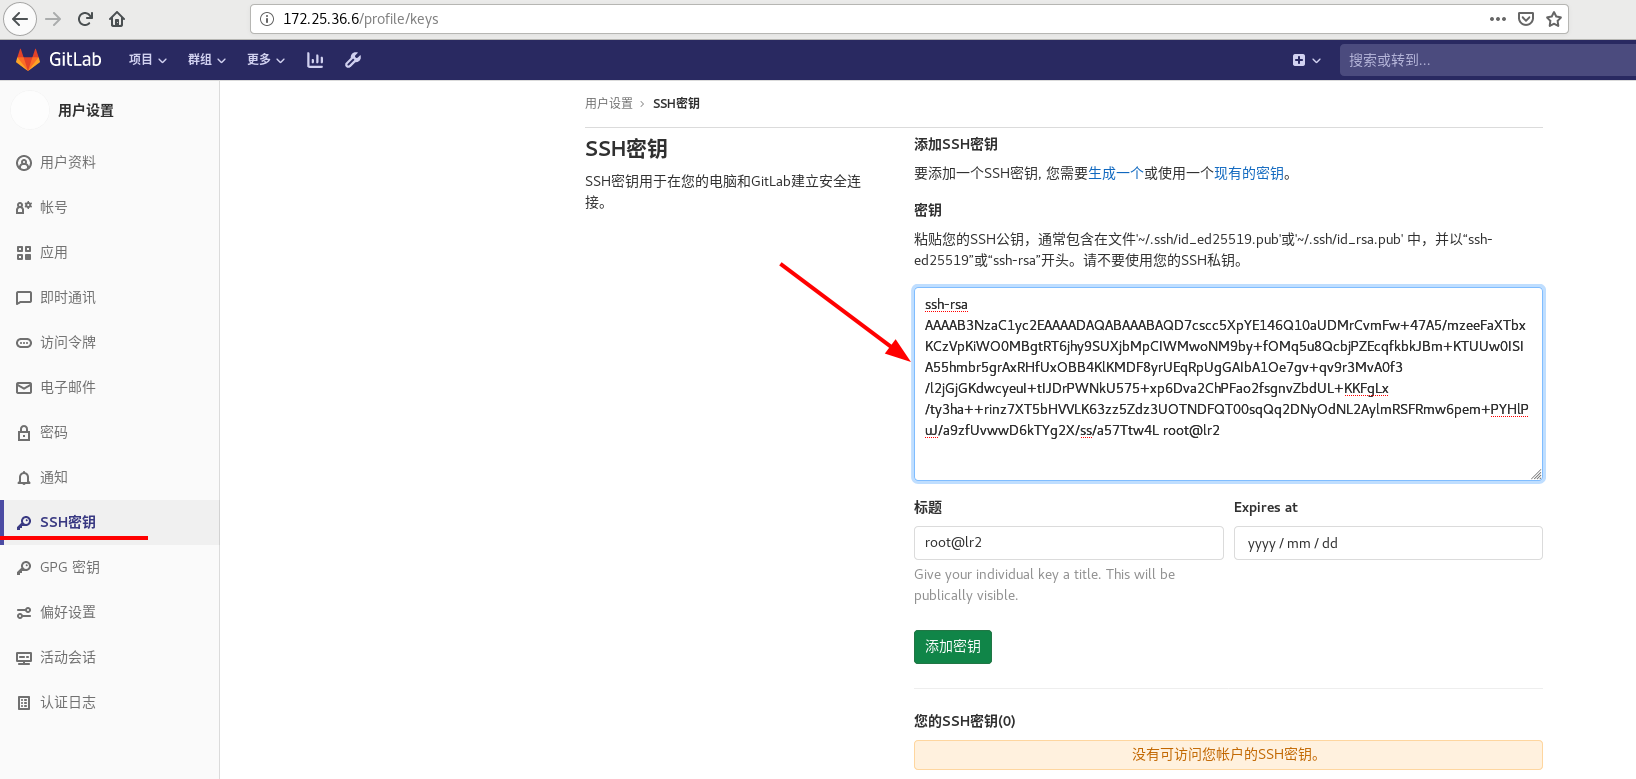The image size is (1636, 779).
Task: Reload the page
Action: pyautogui.click(x=86, y=19)
